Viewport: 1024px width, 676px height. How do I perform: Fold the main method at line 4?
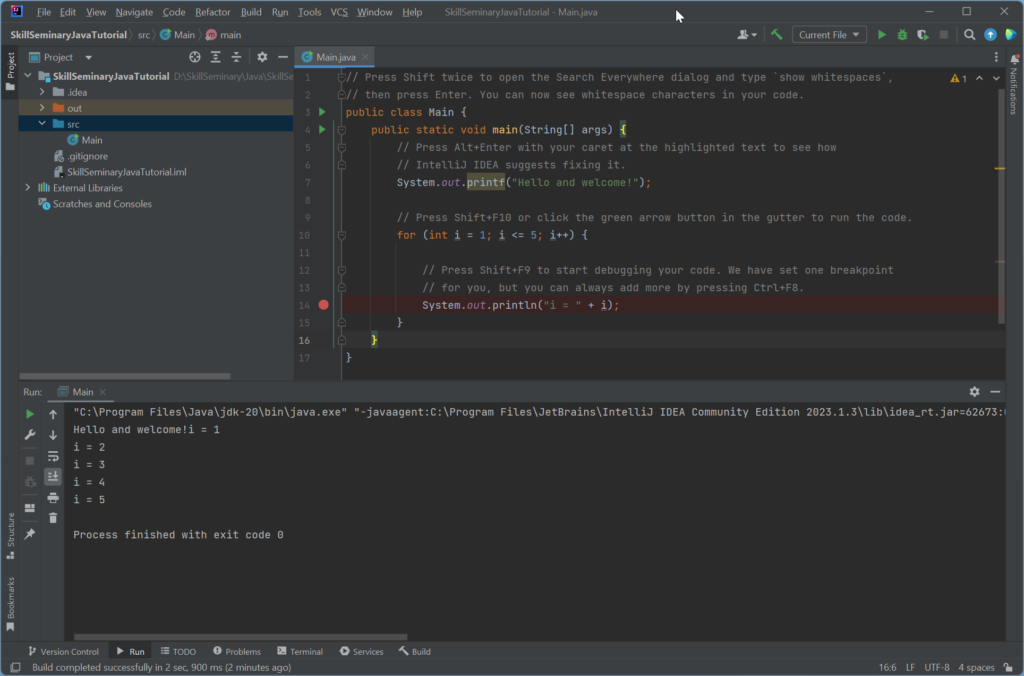pos(341,130)
